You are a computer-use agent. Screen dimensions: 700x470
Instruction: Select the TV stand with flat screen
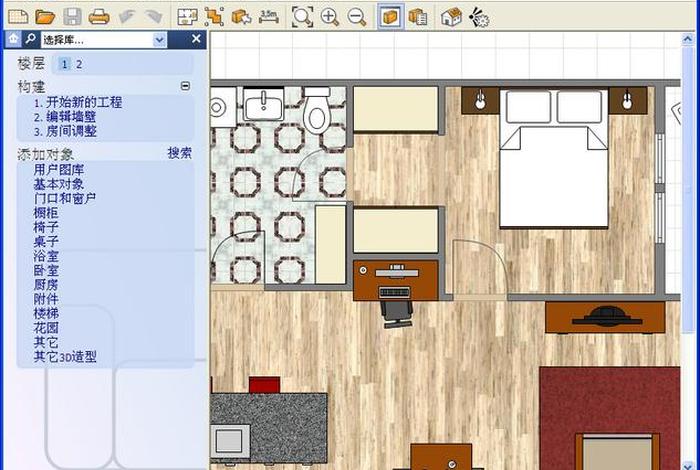(x=605, y=317)
